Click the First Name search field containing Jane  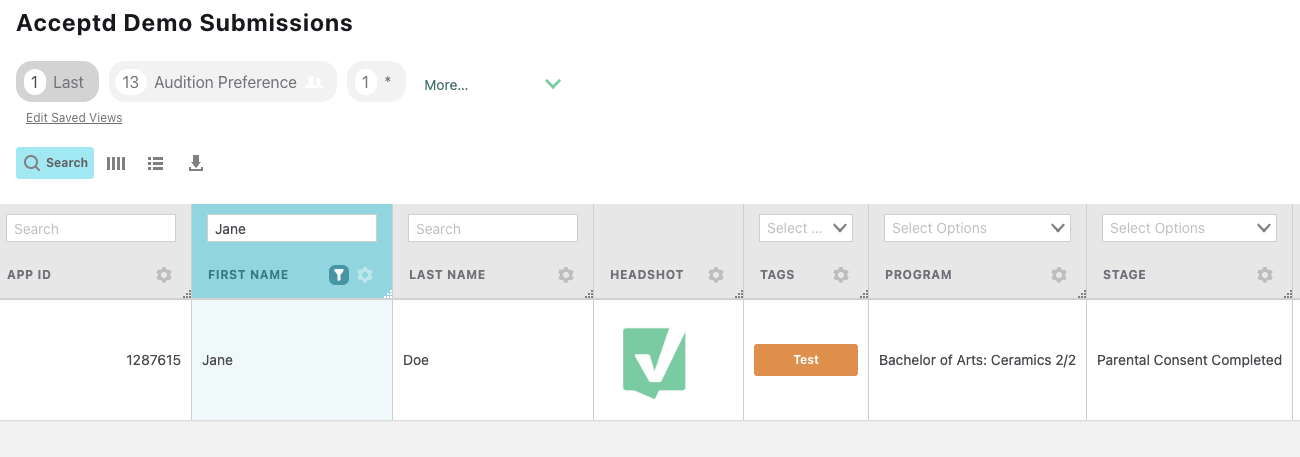pos(292,228)
